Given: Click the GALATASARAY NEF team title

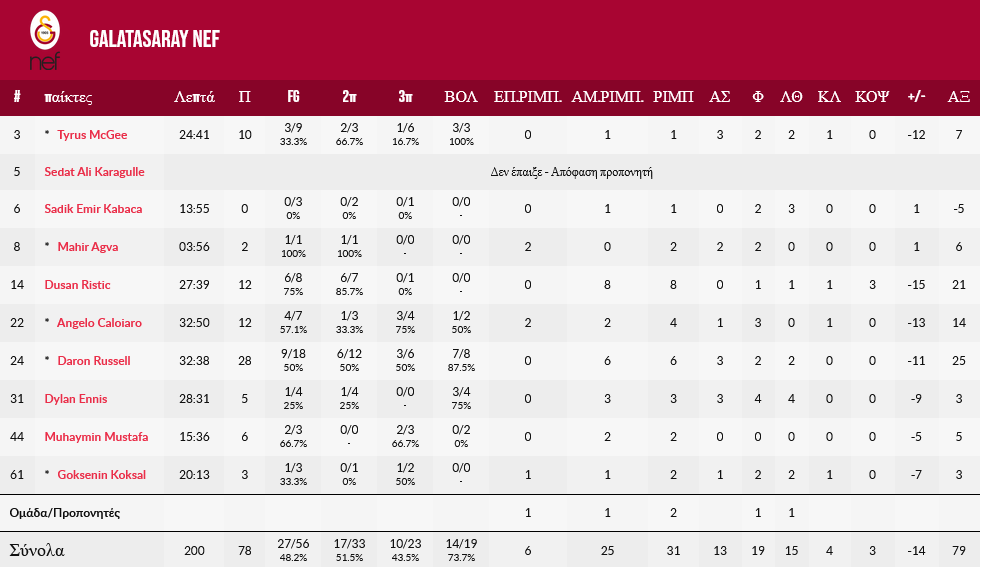Looking at the screenshot, I should (154, 39).
